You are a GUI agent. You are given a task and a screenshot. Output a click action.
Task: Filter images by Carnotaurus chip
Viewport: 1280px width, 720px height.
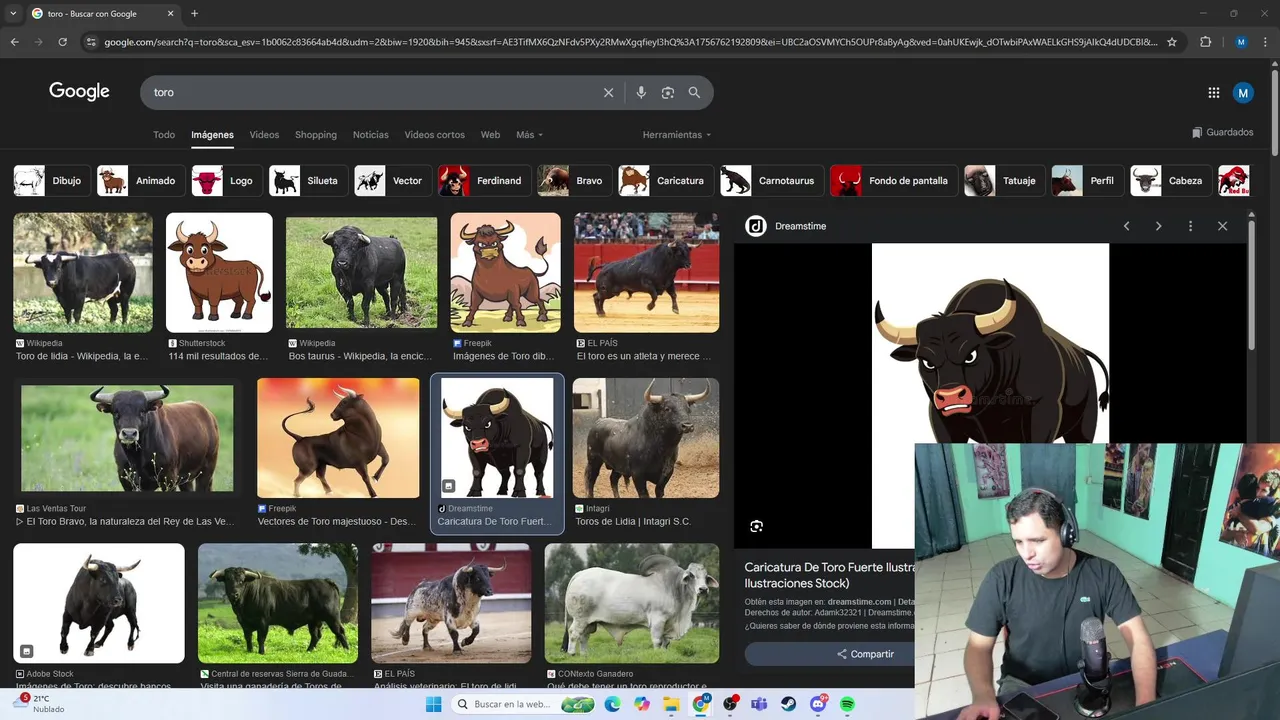pyautogui.click(x=772, y=181)
